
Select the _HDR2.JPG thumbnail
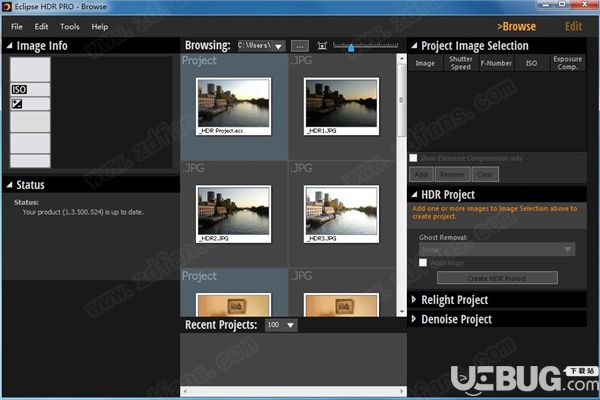tap(233, 214)
